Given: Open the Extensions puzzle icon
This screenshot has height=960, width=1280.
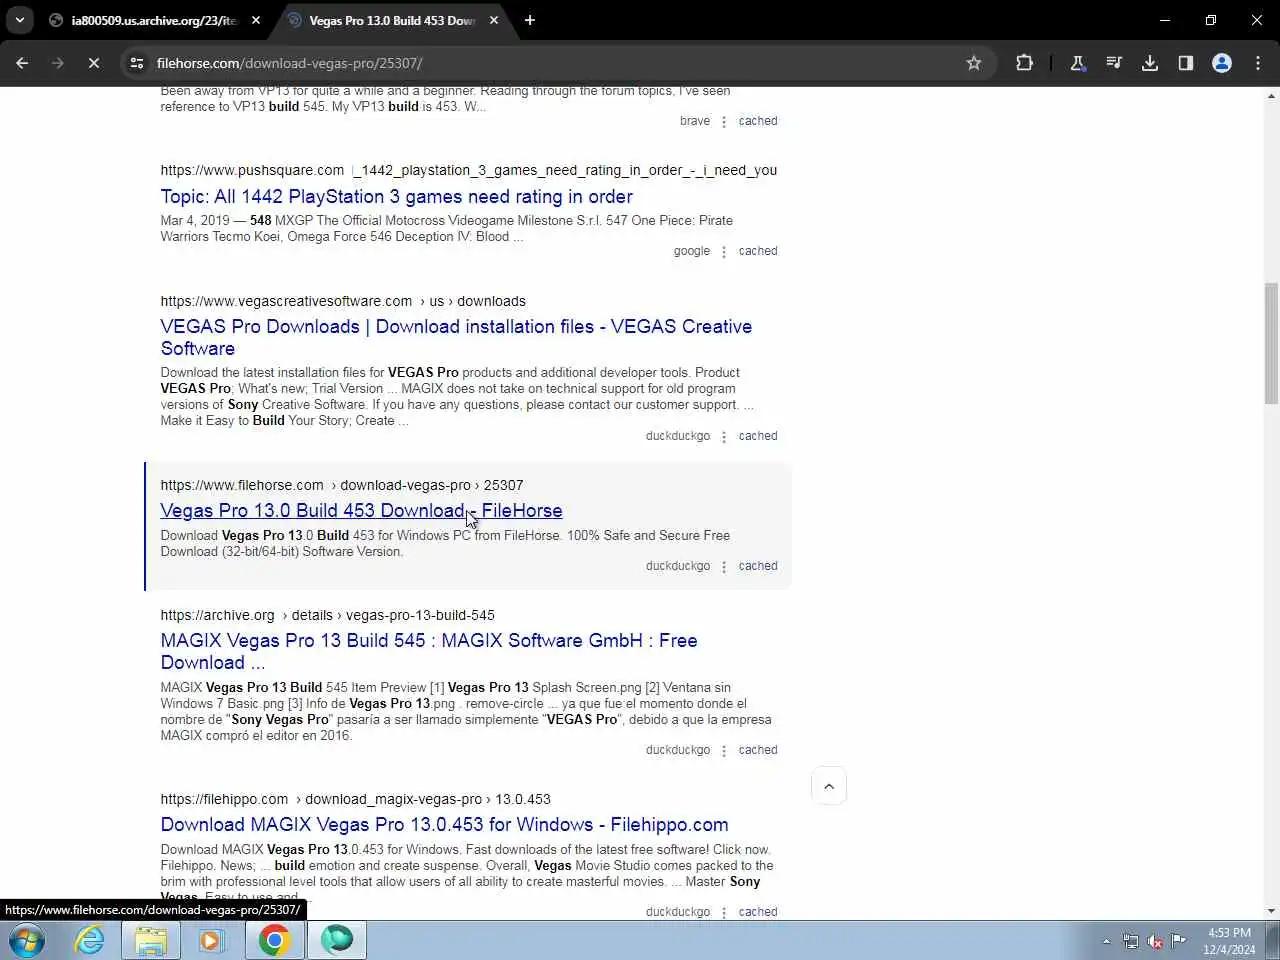Looking at the screenshot, I should [1024, 63].
